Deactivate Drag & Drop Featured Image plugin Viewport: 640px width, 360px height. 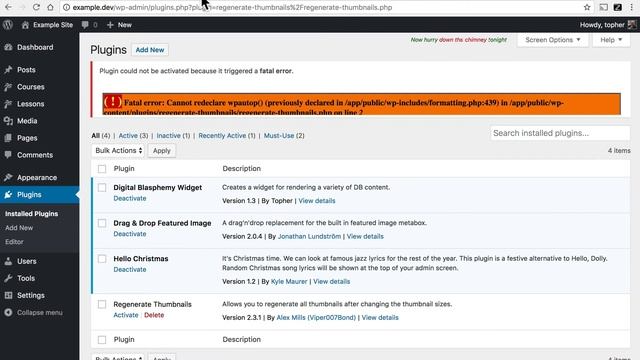pos(130,234)
